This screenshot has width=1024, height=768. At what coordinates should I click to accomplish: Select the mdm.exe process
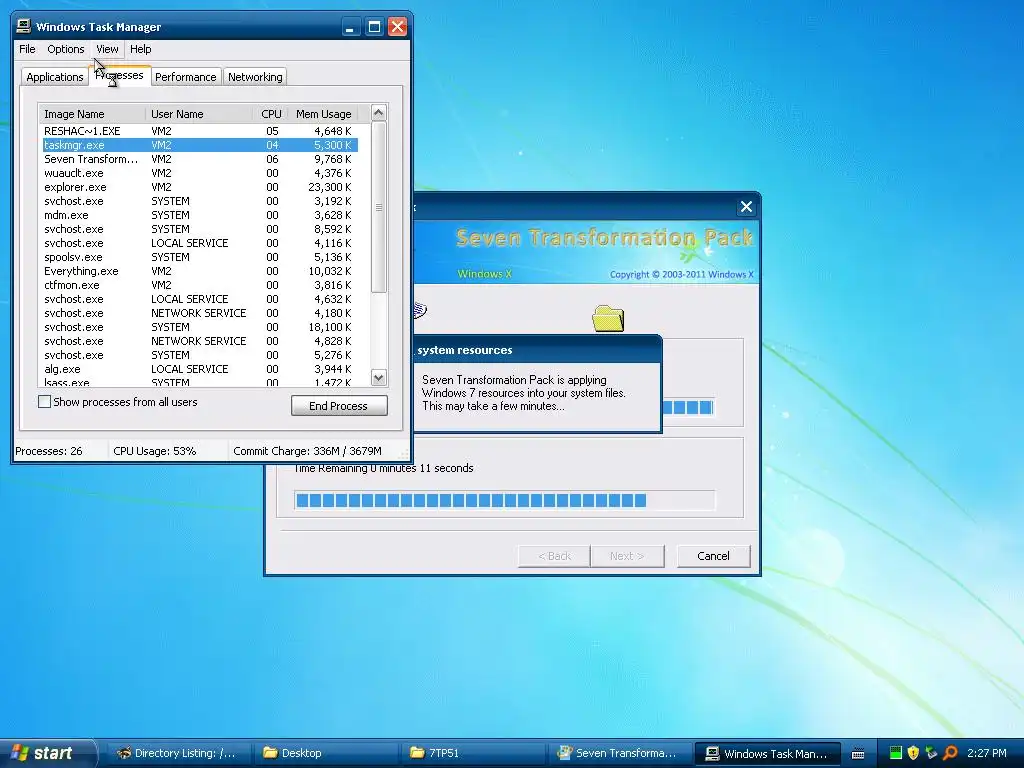(x=200, y=215)
